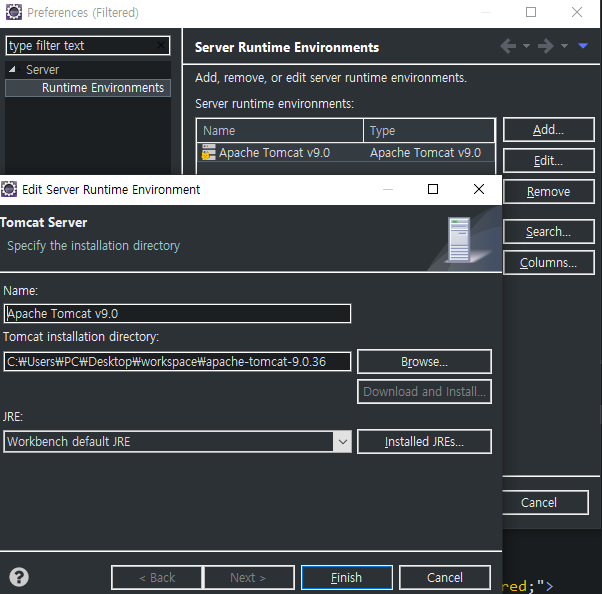Collapse the Server tree node

(12, 69)
